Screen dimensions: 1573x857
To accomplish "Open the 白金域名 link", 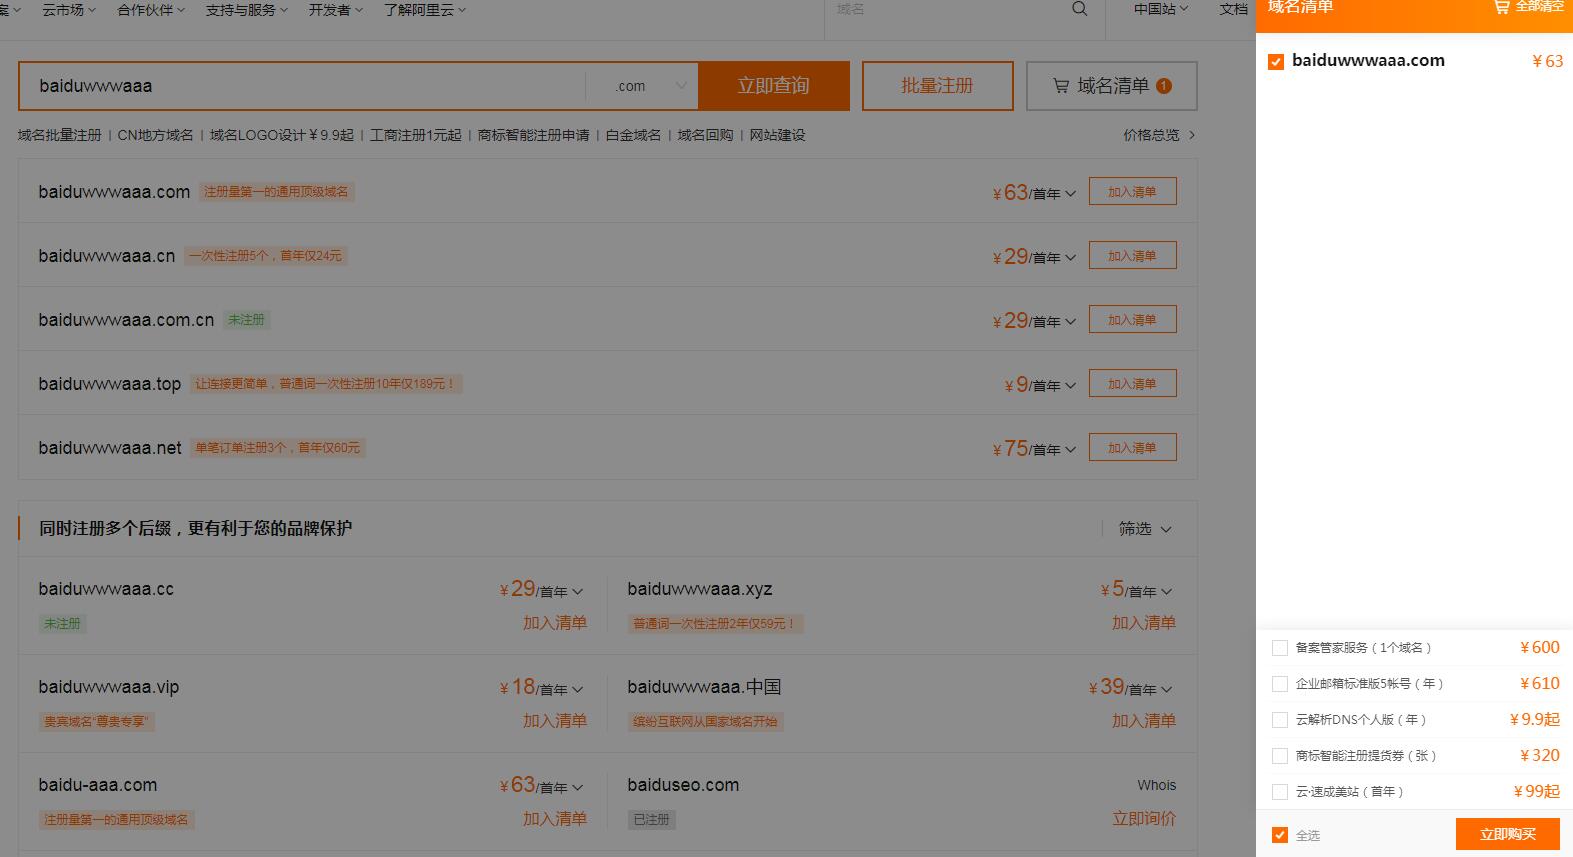I will point(633,135).
